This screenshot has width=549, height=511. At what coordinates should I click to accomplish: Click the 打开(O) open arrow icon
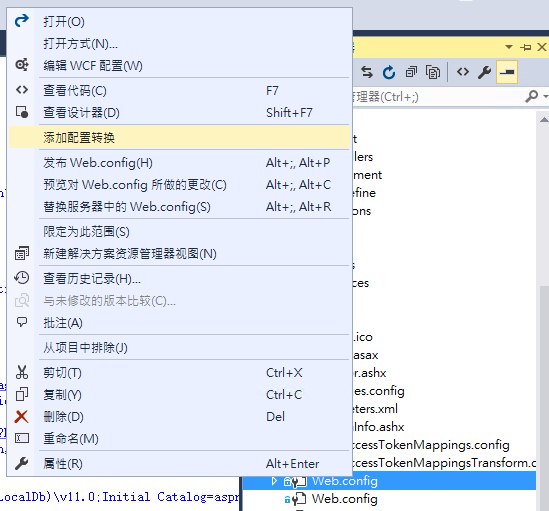click(22, 21)
